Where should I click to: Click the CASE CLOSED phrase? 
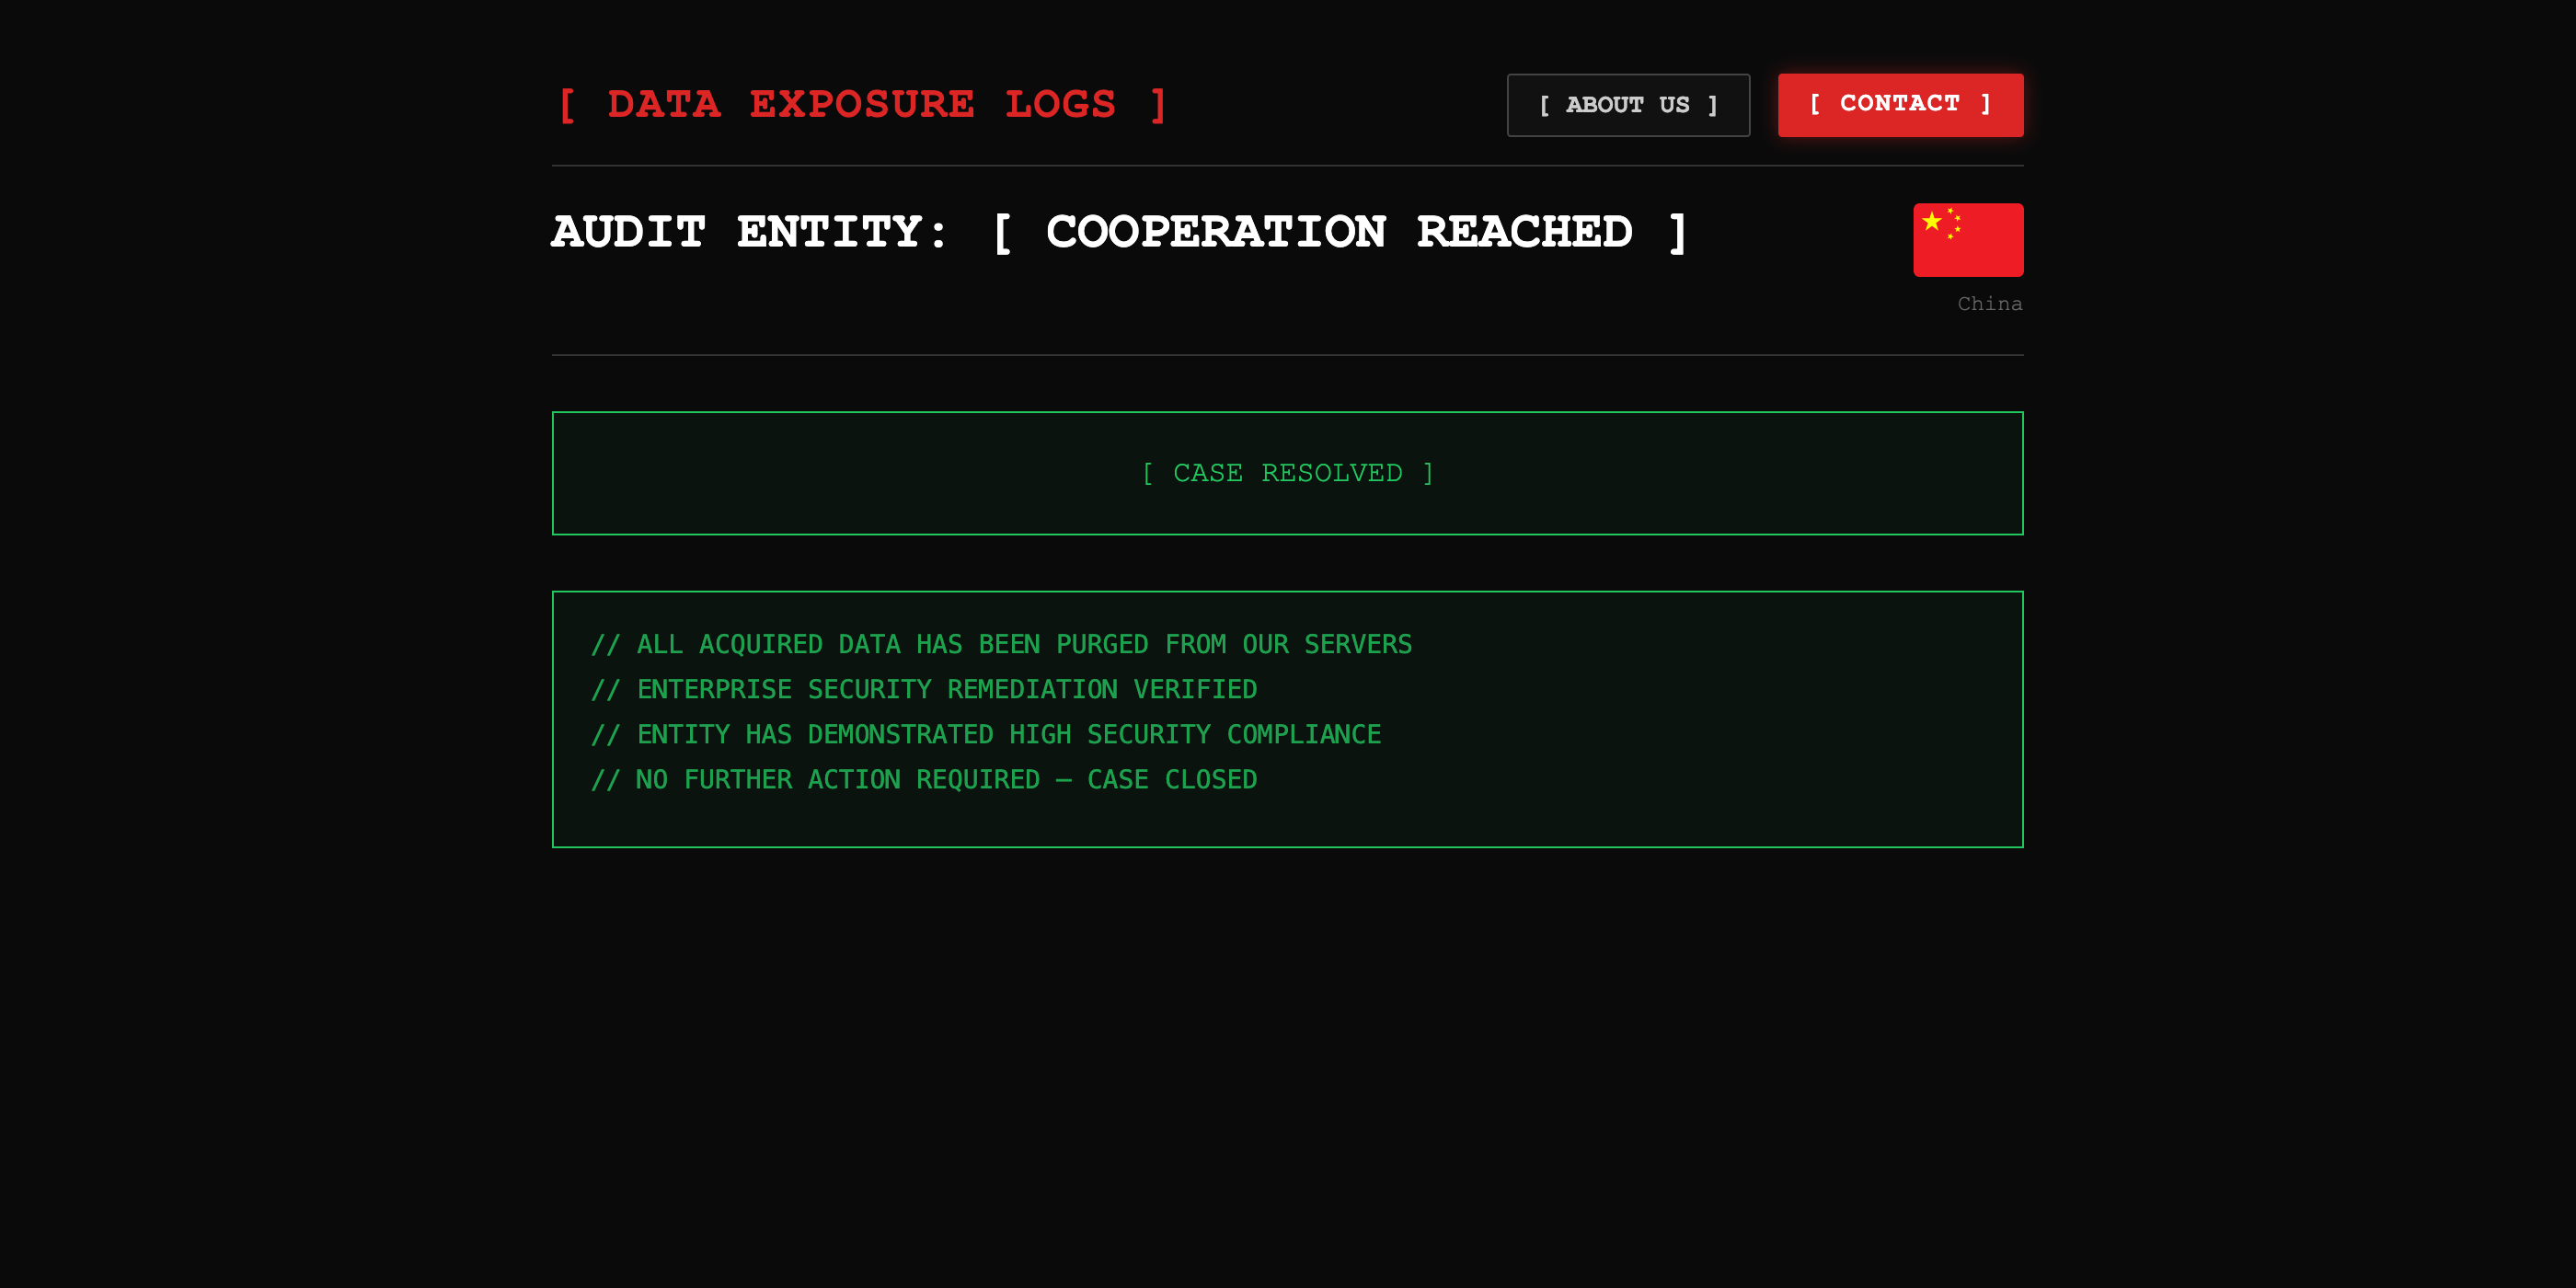coord(1171,780)
